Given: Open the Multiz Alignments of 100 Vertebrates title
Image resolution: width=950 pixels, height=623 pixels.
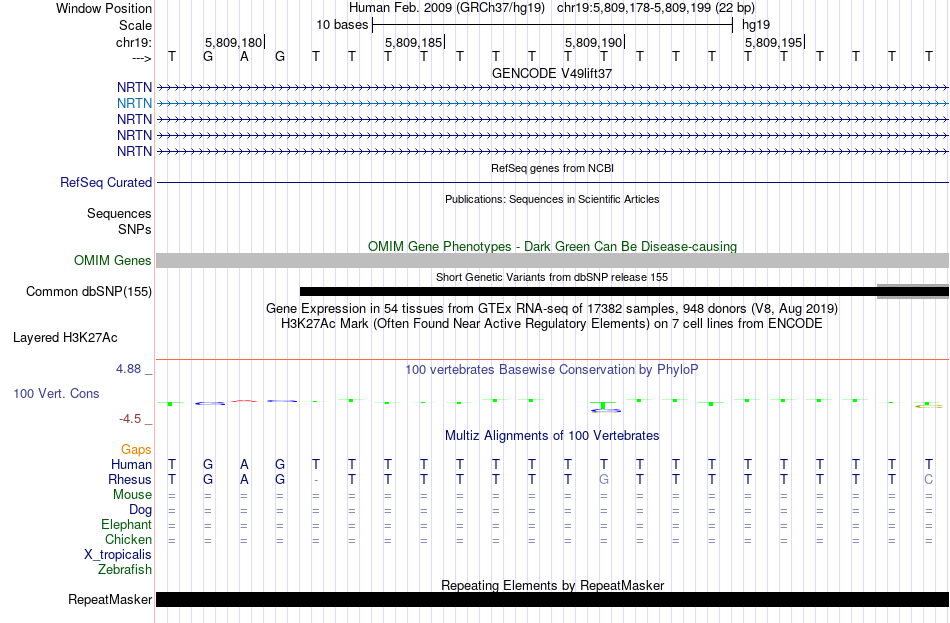Looking at the screenshot, I should (x=552, y=436).
